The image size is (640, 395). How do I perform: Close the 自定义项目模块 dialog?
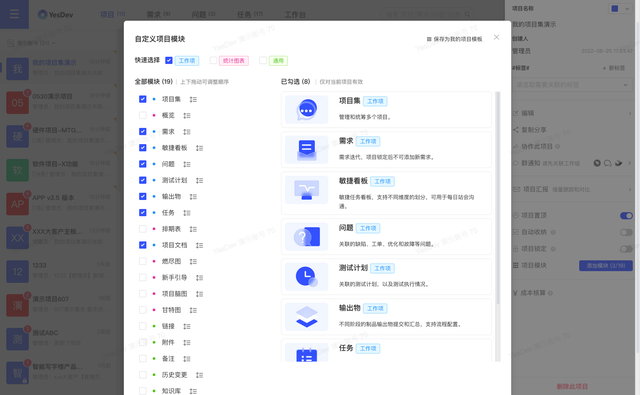(x=496, y=37)
